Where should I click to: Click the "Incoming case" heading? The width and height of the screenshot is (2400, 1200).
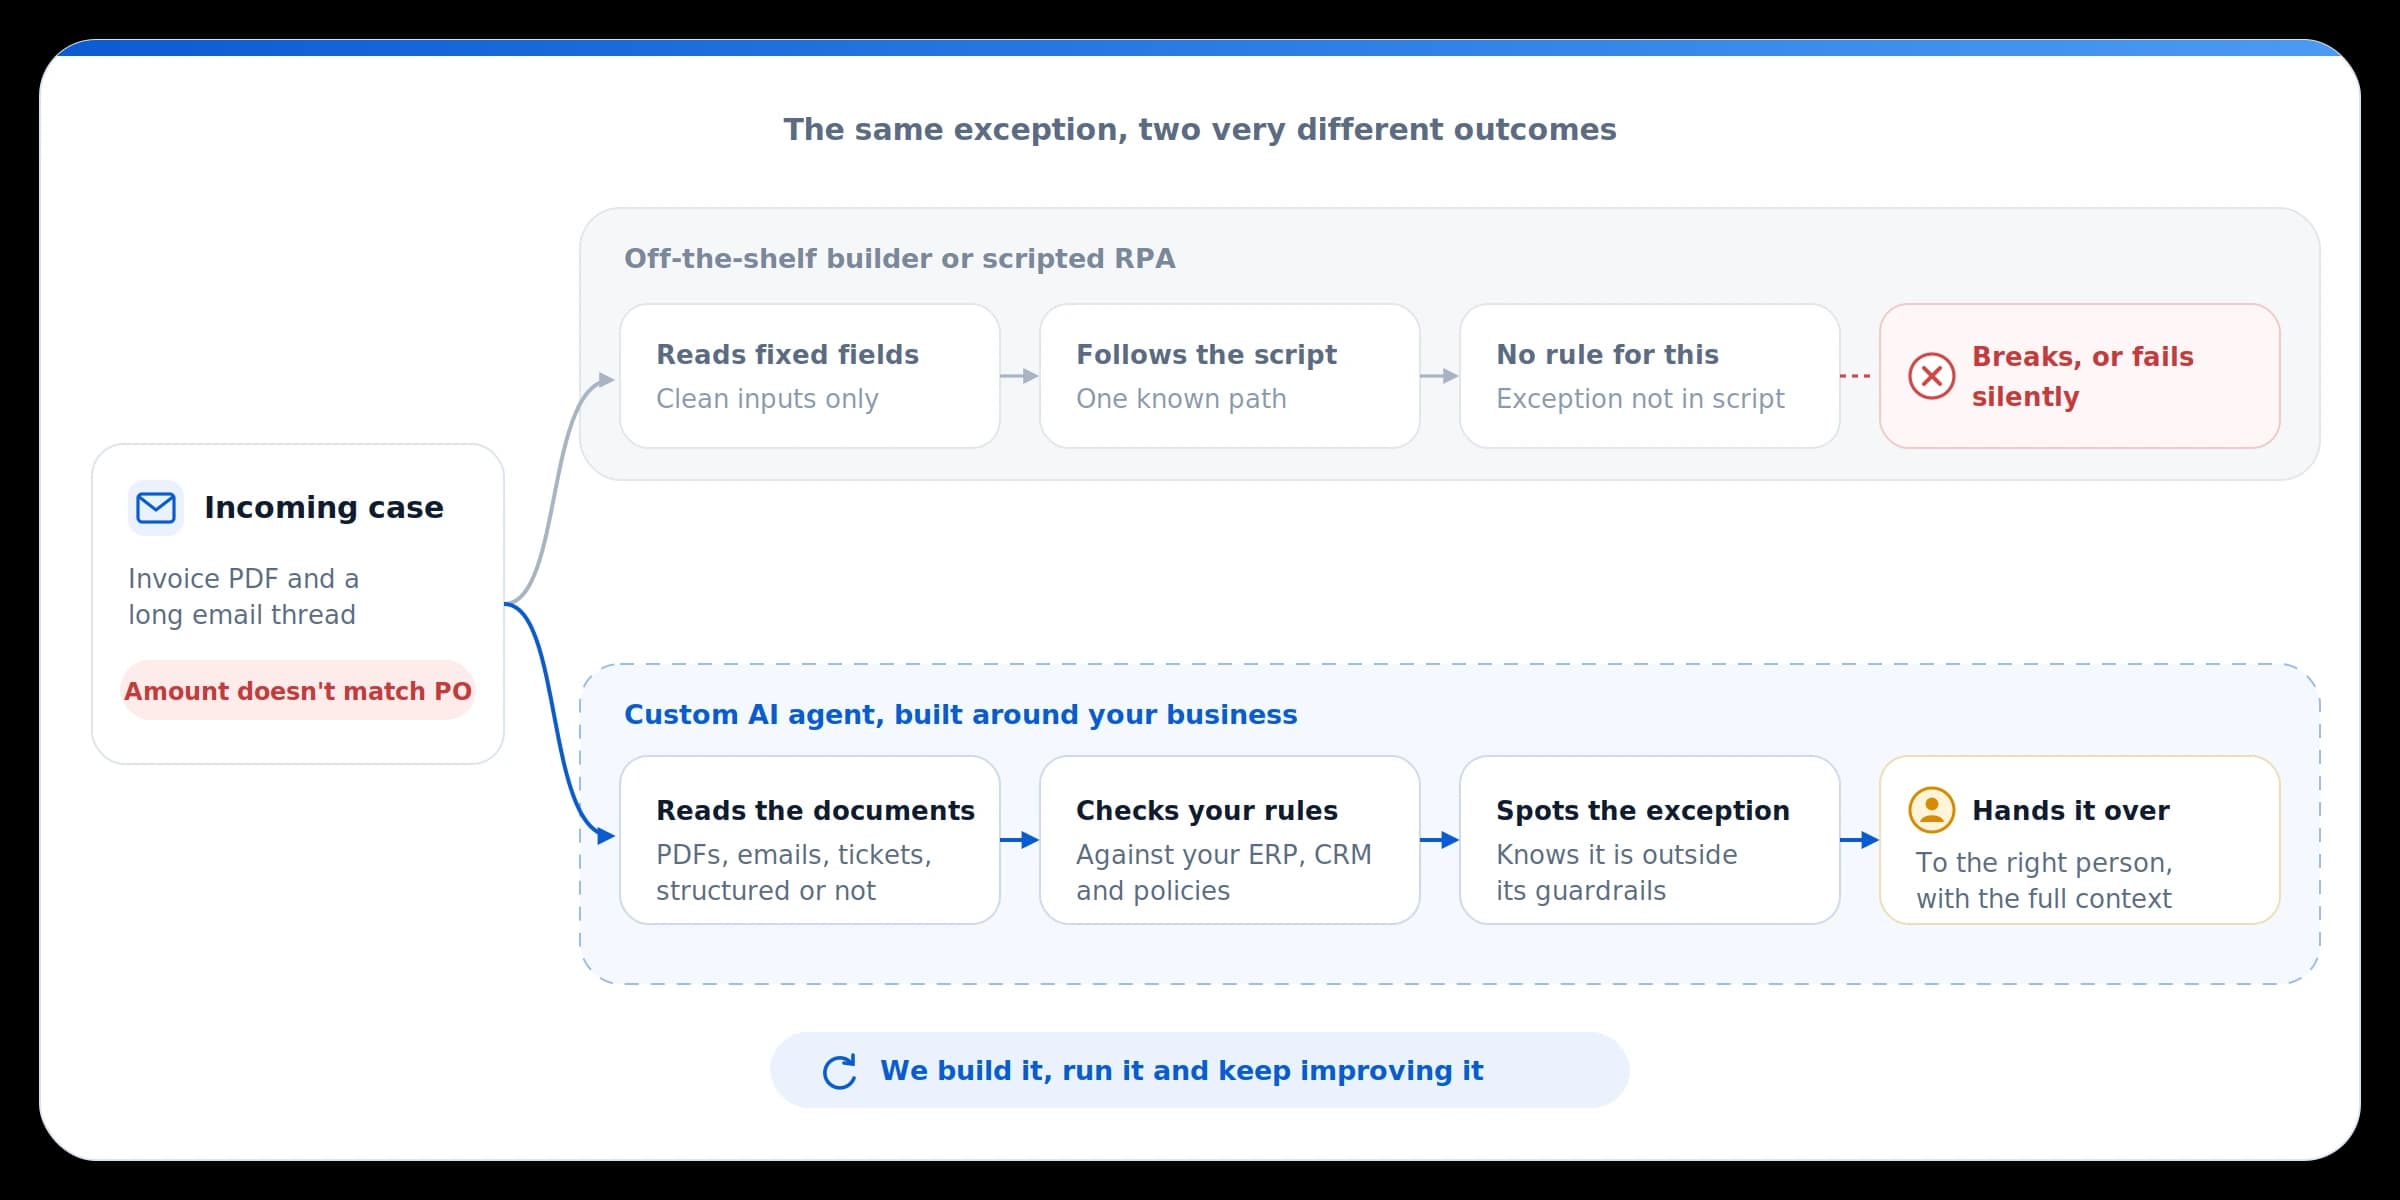click(x=324, y=508)
